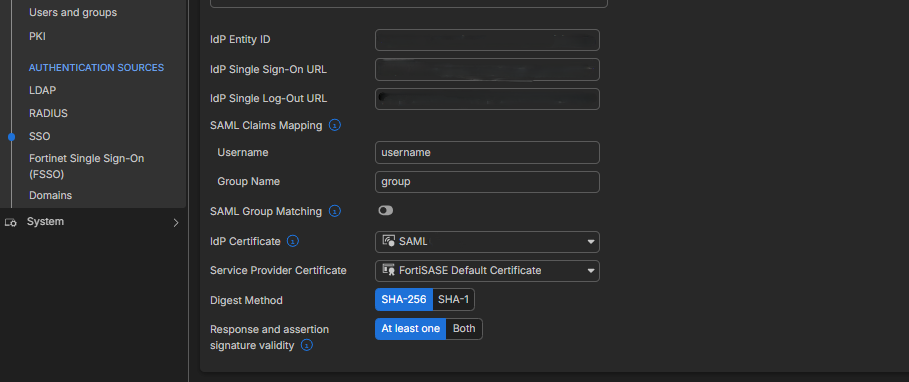Select RADIUS authentication source
The height and width of the screenshot is (382, 909).
pyautogui.click(x=48, y=114)
